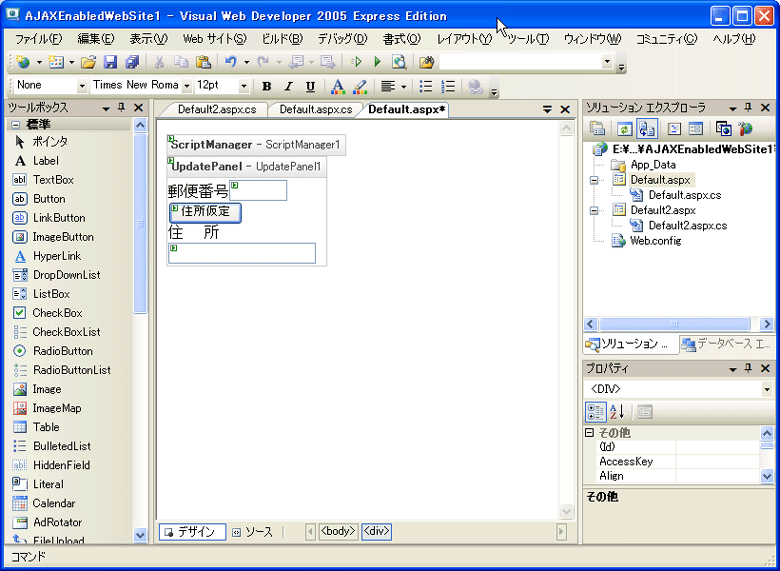Switch to ソース view
The height and width of the screenshot is (571, 780).
pos(254,532)
